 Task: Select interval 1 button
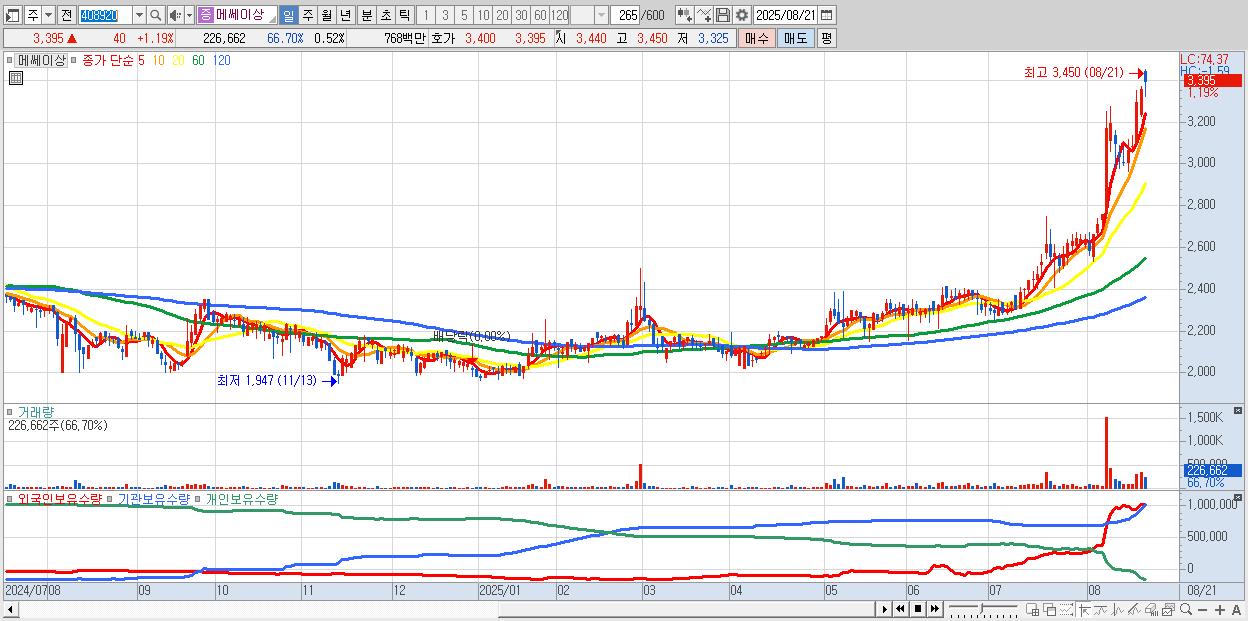click(x=425, y=15)
